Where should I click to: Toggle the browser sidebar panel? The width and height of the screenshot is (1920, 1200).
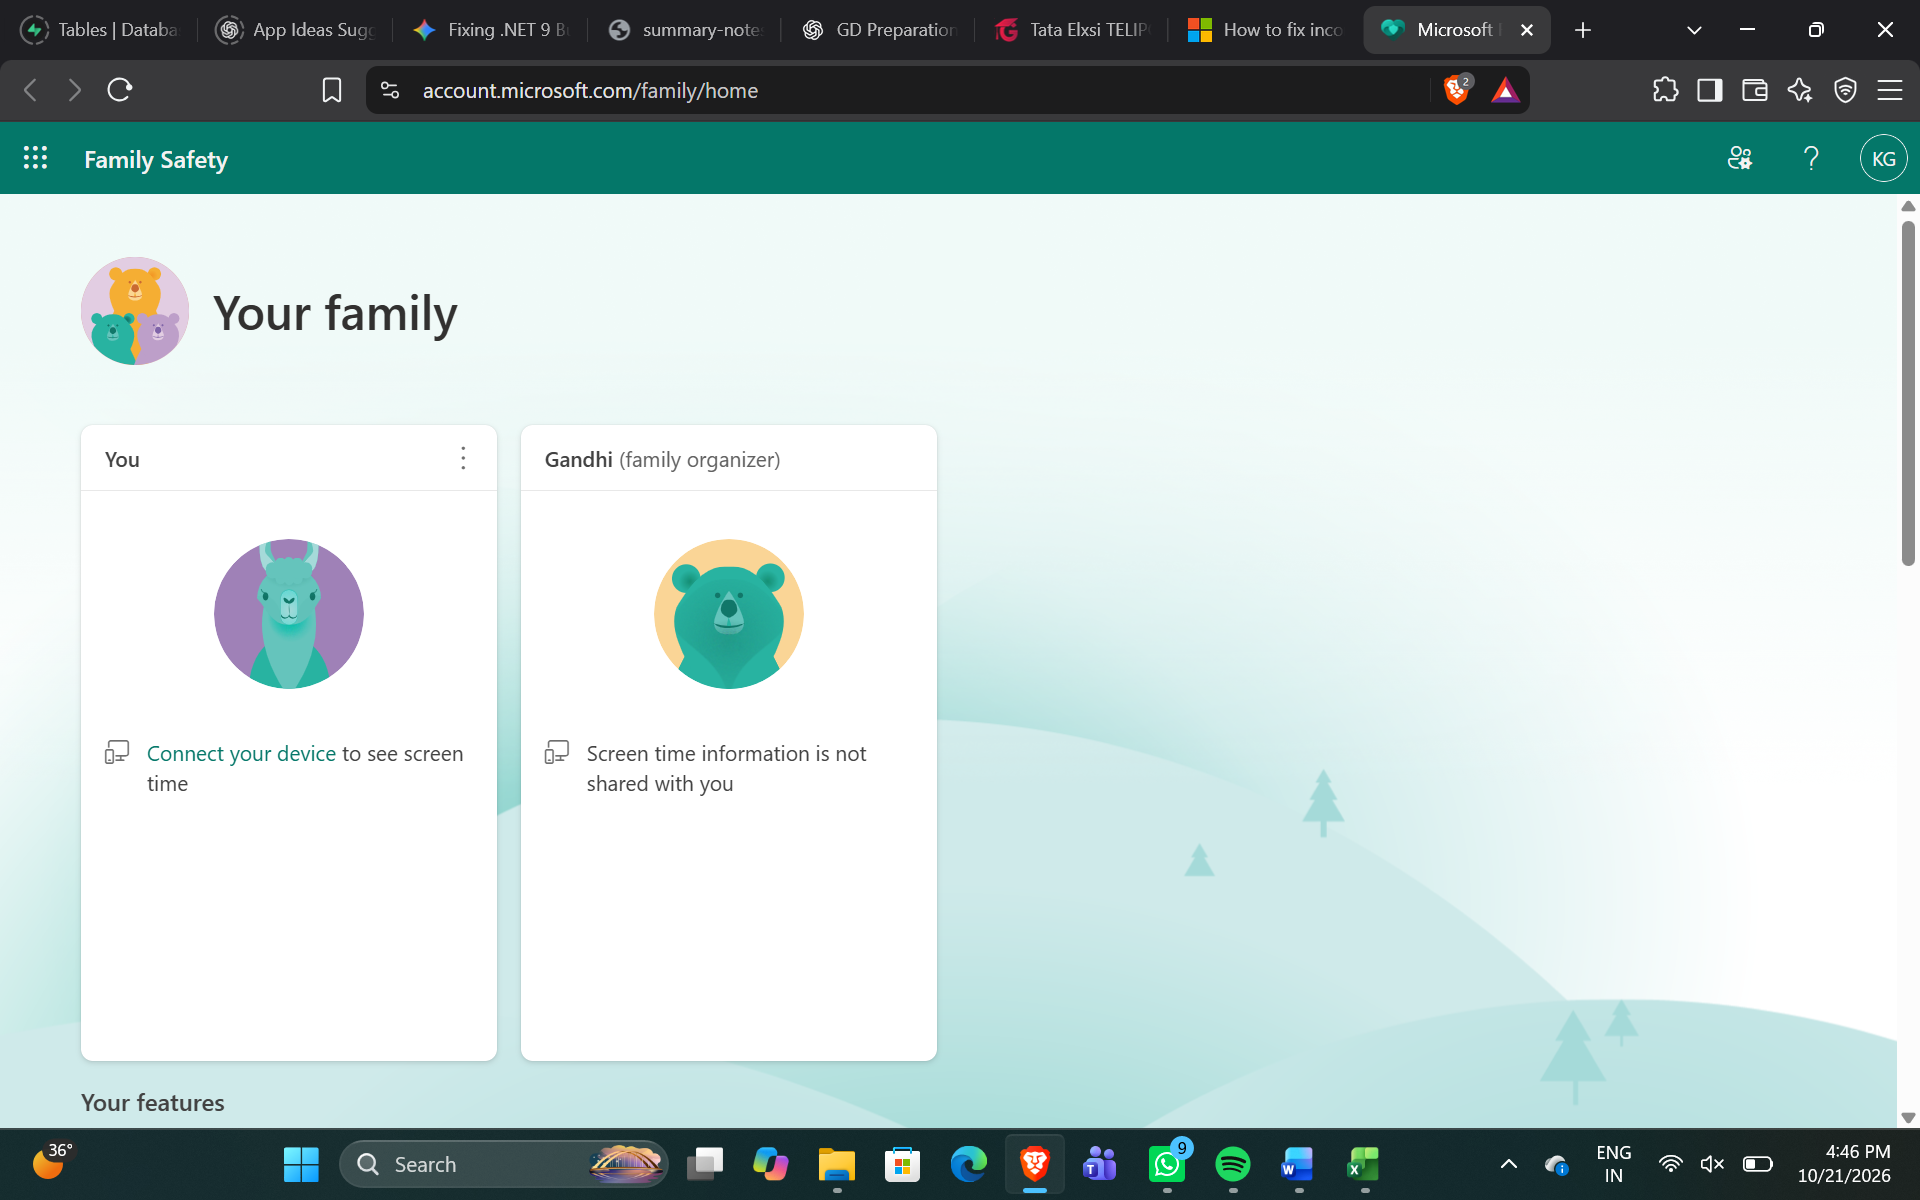(x=1710, y=90)
